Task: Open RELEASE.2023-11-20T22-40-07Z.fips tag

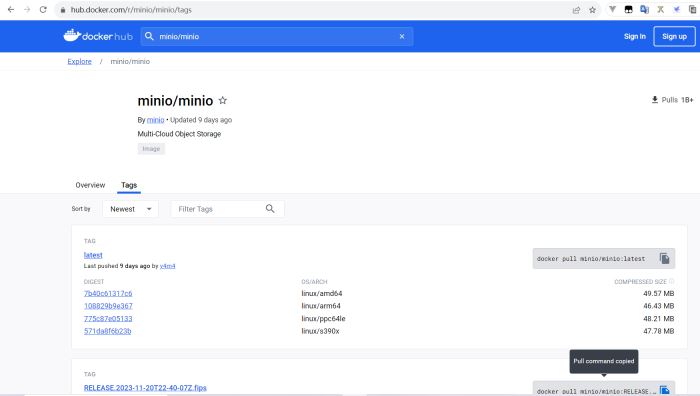Action: tap(145, 388)
